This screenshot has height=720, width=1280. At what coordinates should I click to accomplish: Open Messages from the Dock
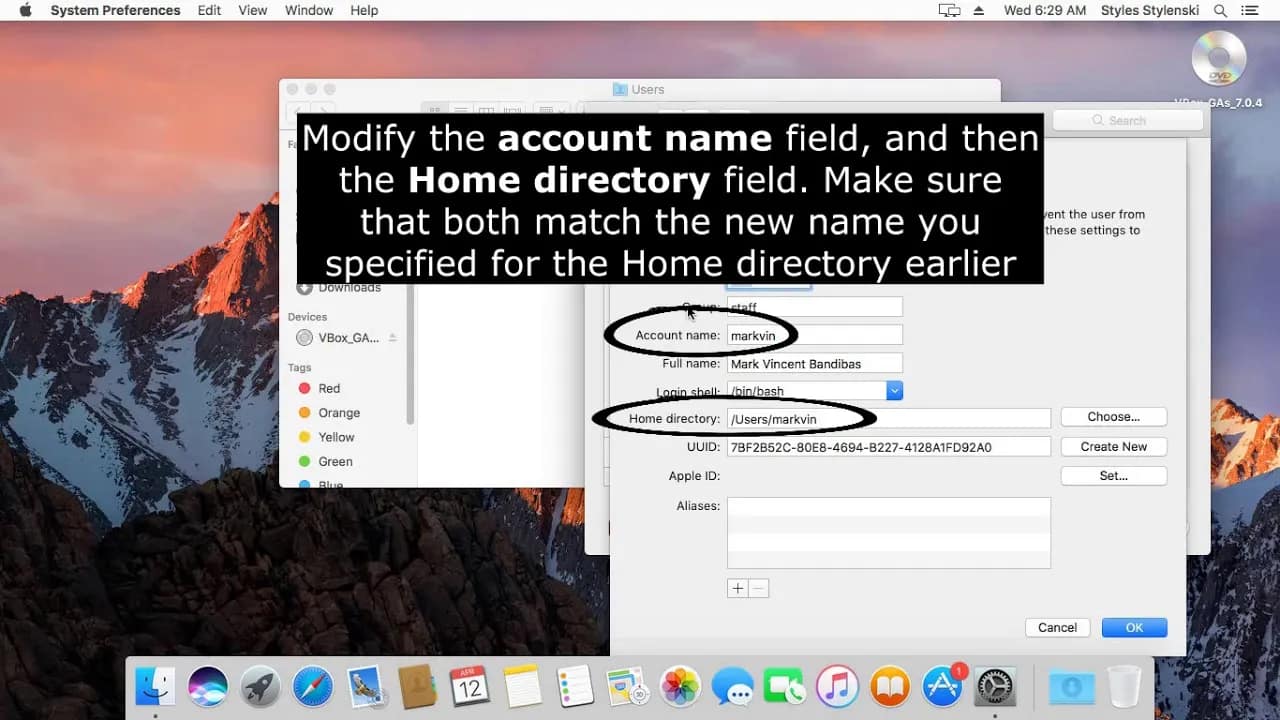tap(733, 687)
